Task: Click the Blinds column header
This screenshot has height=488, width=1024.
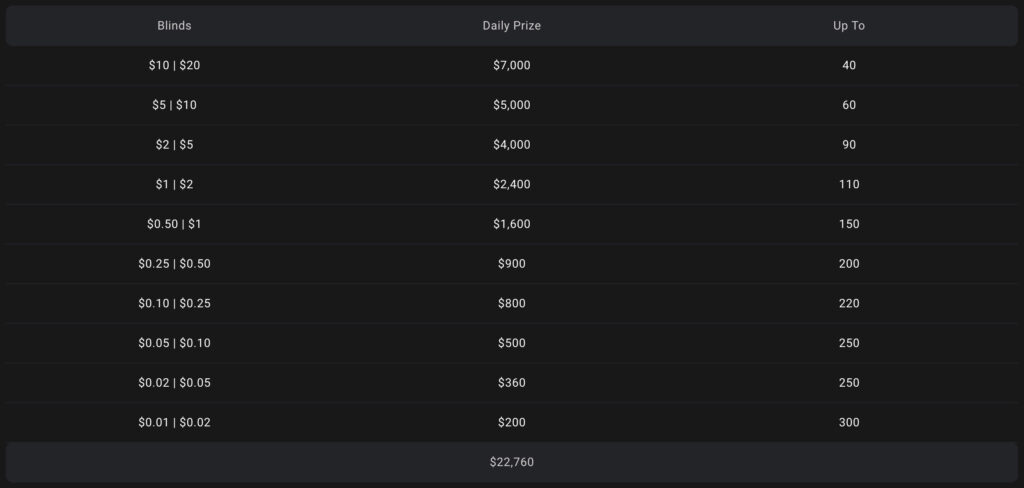Action: tap(174, 26)
